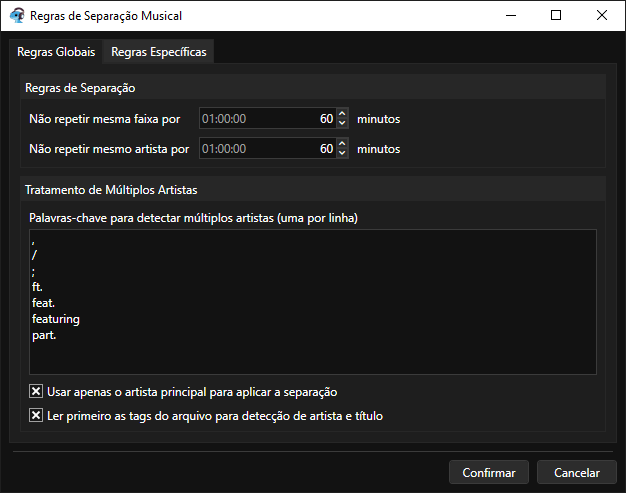Close the dialog with the X button

coord(602,16)
